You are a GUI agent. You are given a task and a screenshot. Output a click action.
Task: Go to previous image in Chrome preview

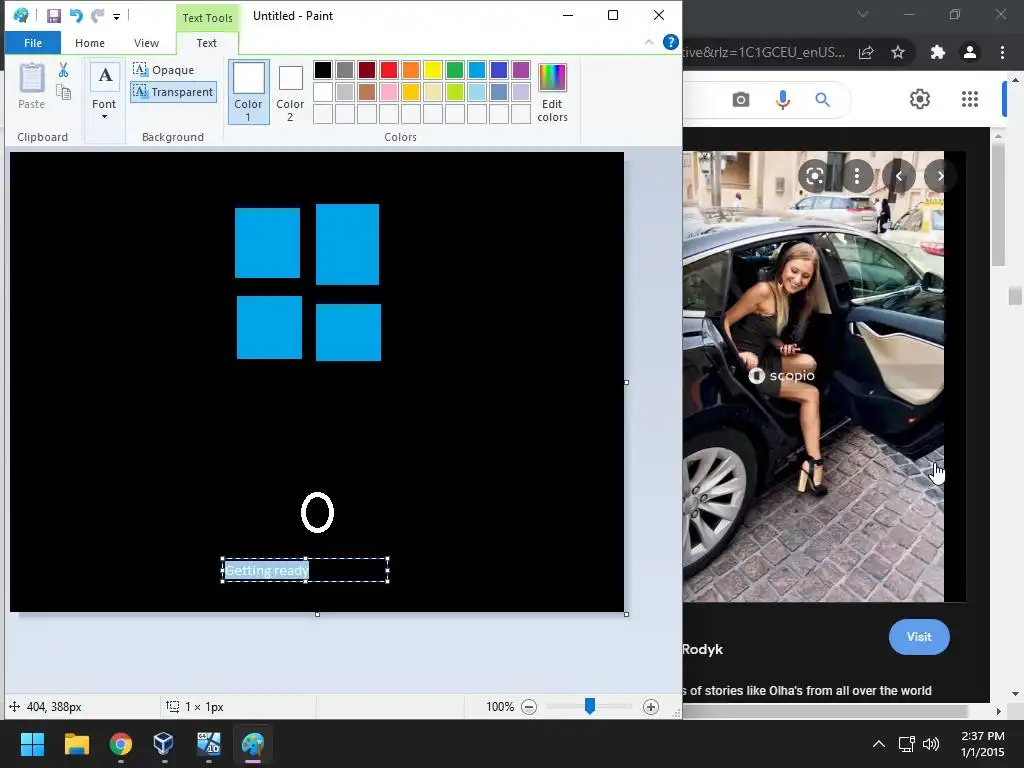(x=899, y=176)
